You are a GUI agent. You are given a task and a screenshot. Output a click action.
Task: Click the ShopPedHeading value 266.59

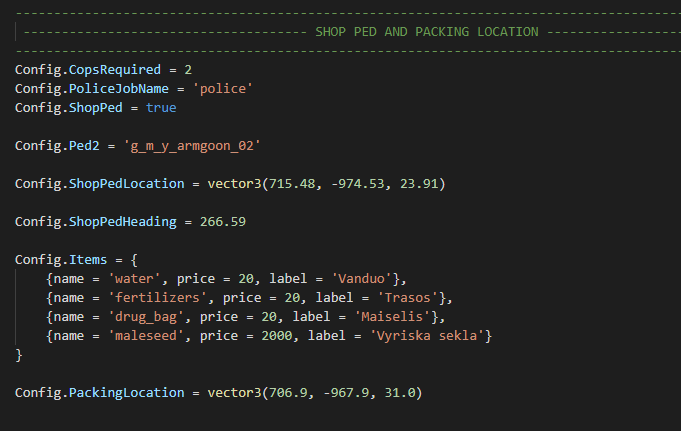click(223, 222)
